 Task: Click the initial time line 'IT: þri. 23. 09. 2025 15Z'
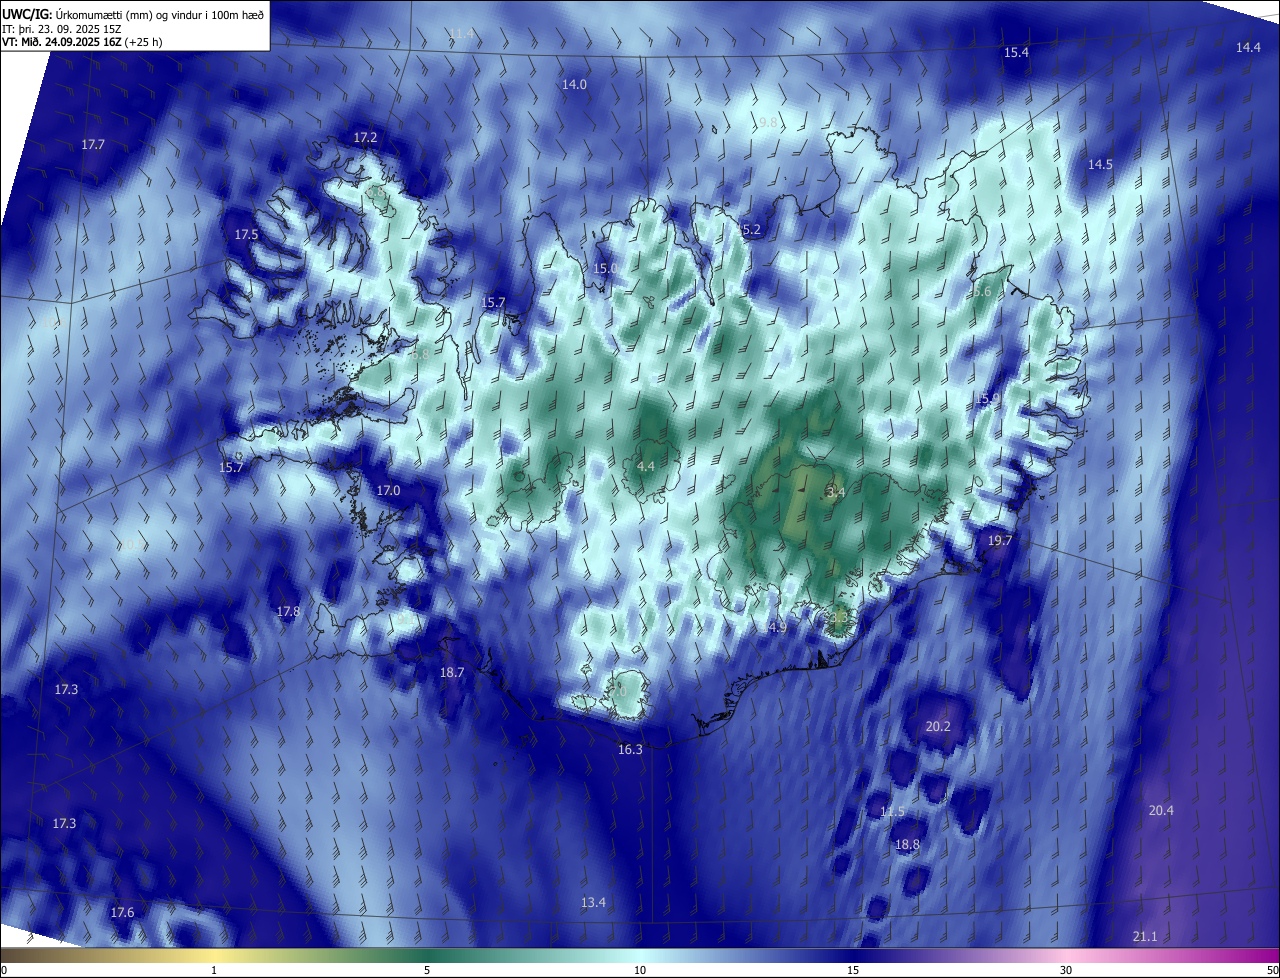click(62, 28)
